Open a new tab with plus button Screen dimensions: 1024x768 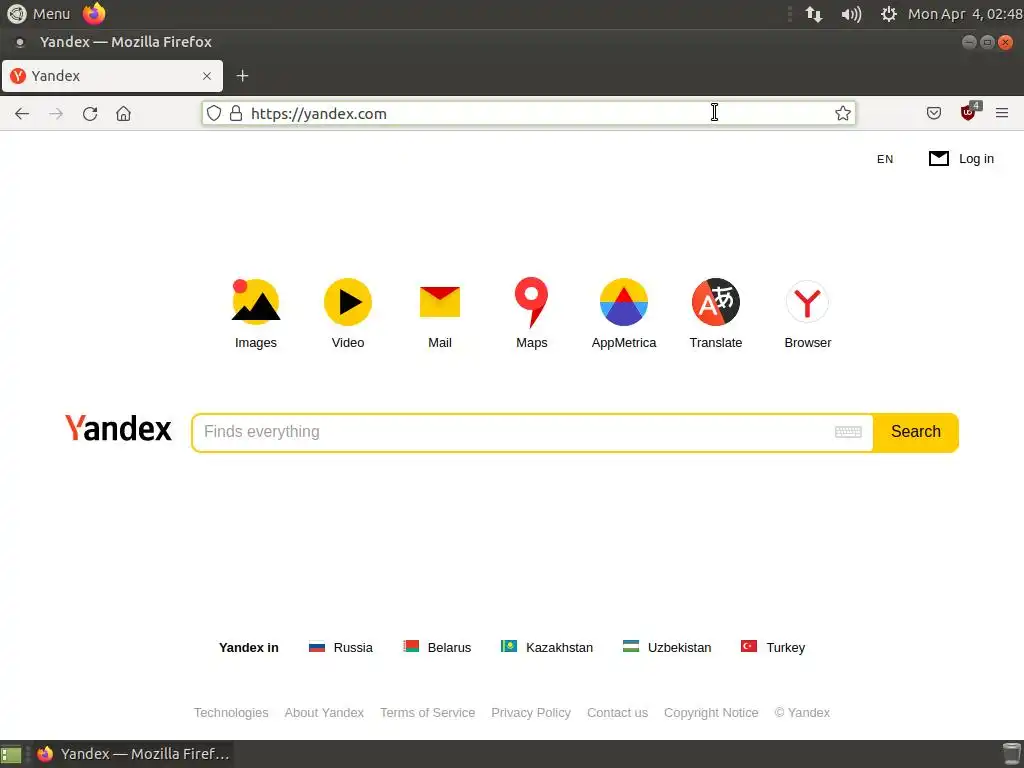click(242, 76)
